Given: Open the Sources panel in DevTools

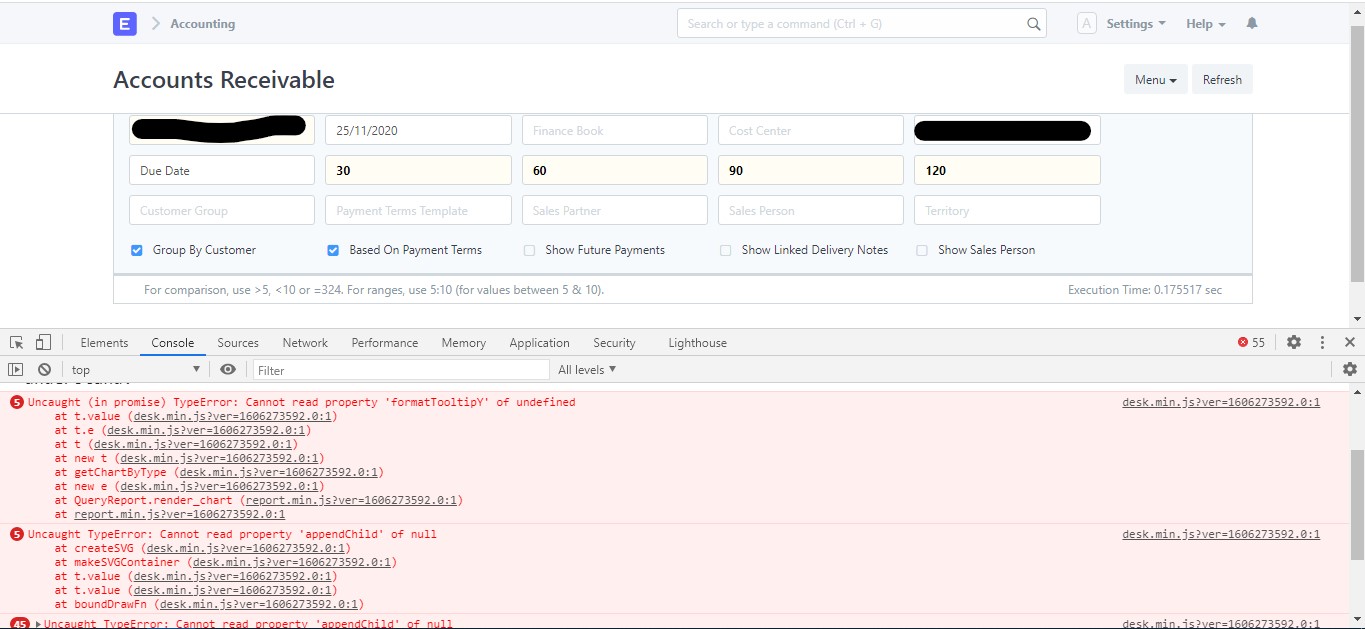Looking at the screenshot, I should click(237, 342).
